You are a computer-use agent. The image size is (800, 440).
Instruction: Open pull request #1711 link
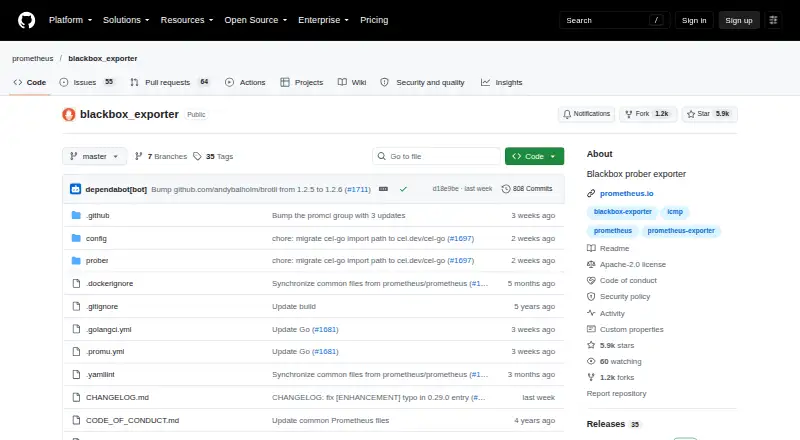[358, 189]
